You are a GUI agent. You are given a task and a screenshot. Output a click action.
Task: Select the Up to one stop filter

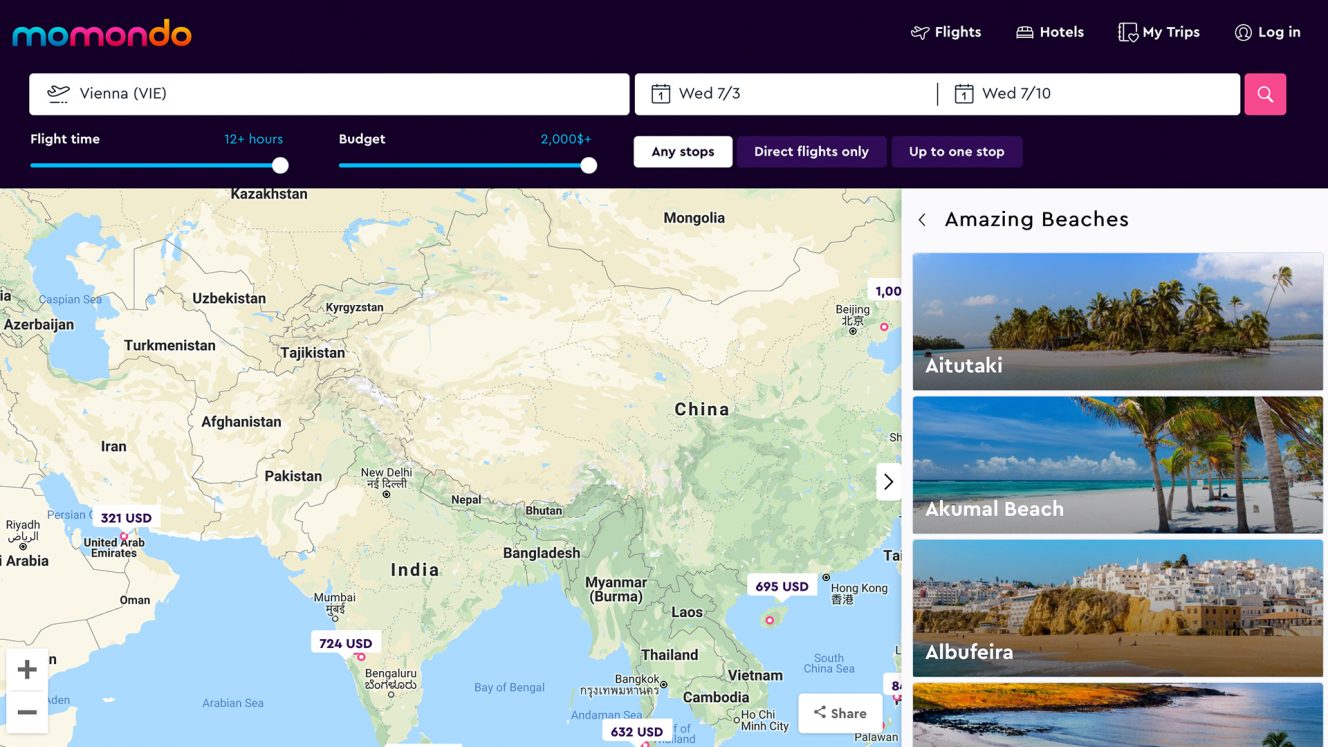click(x=956, y=152)
